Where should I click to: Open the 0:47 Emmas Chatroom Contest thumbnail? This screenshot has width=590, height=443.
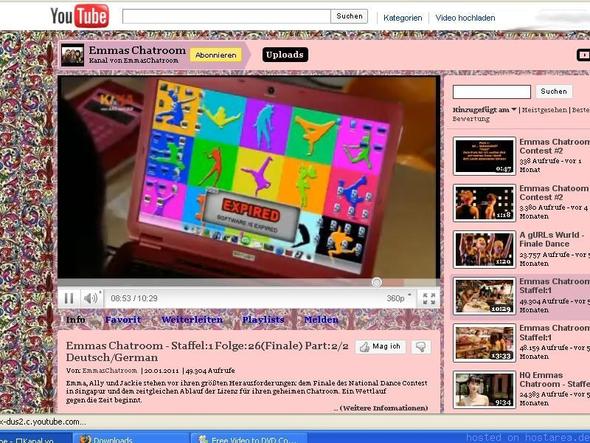point(484,156)
